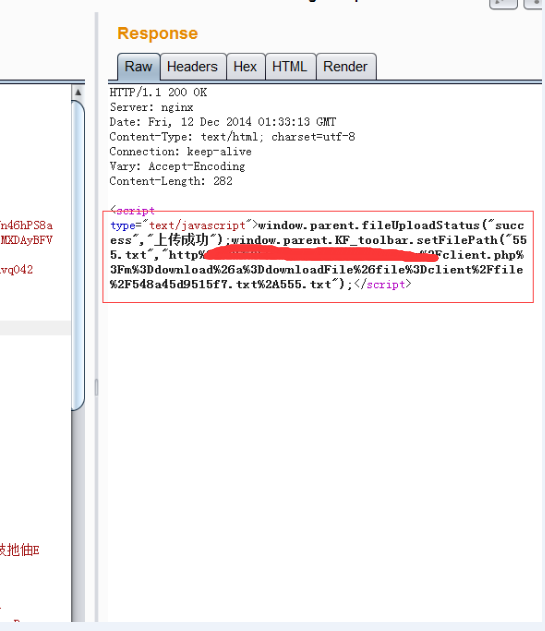Viewport: 545px width, 631px height.
Task: Click the 'Content-Length: 282' line
Action: pos(171,181)
